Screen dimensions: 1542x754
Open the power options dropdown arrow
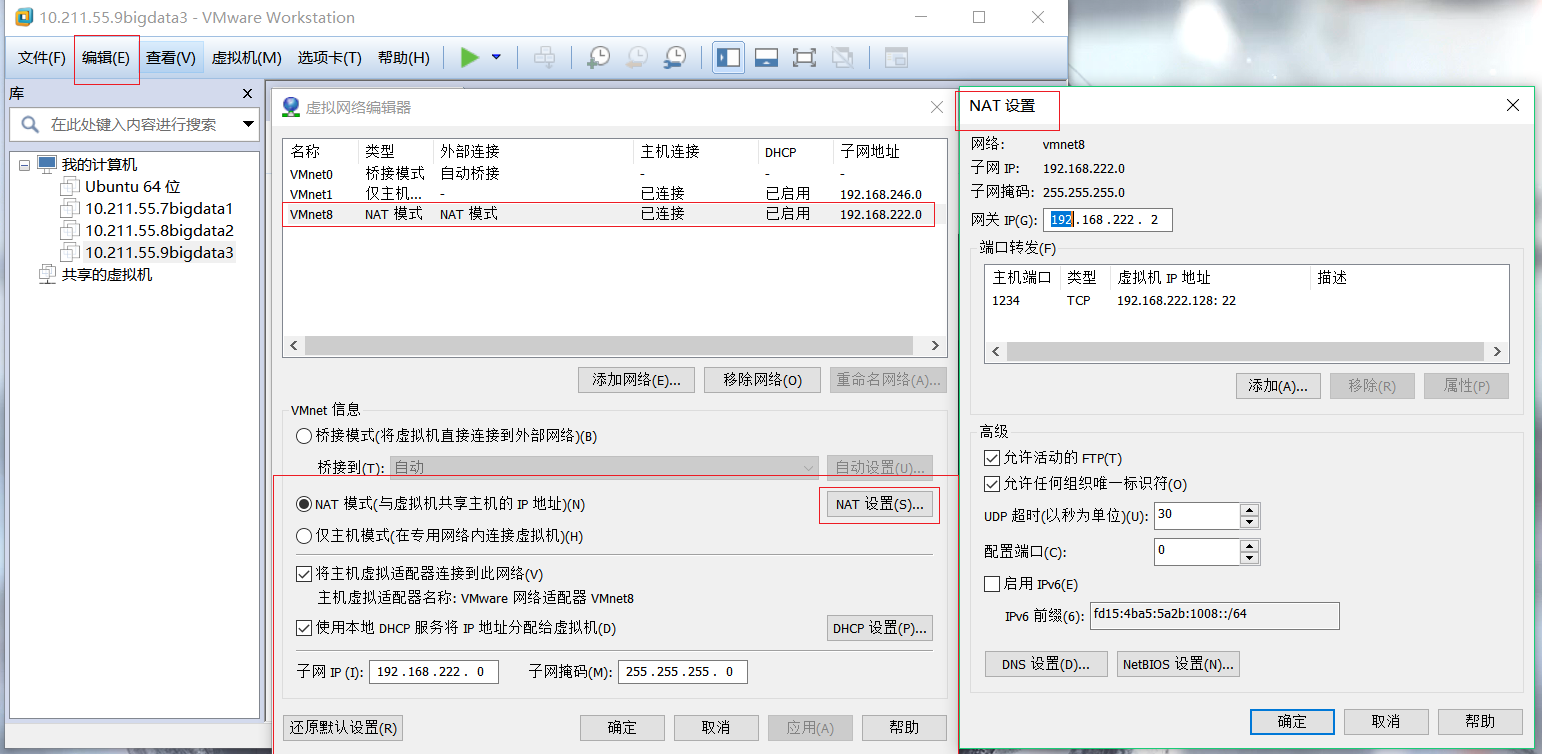[x=495, y=57]
